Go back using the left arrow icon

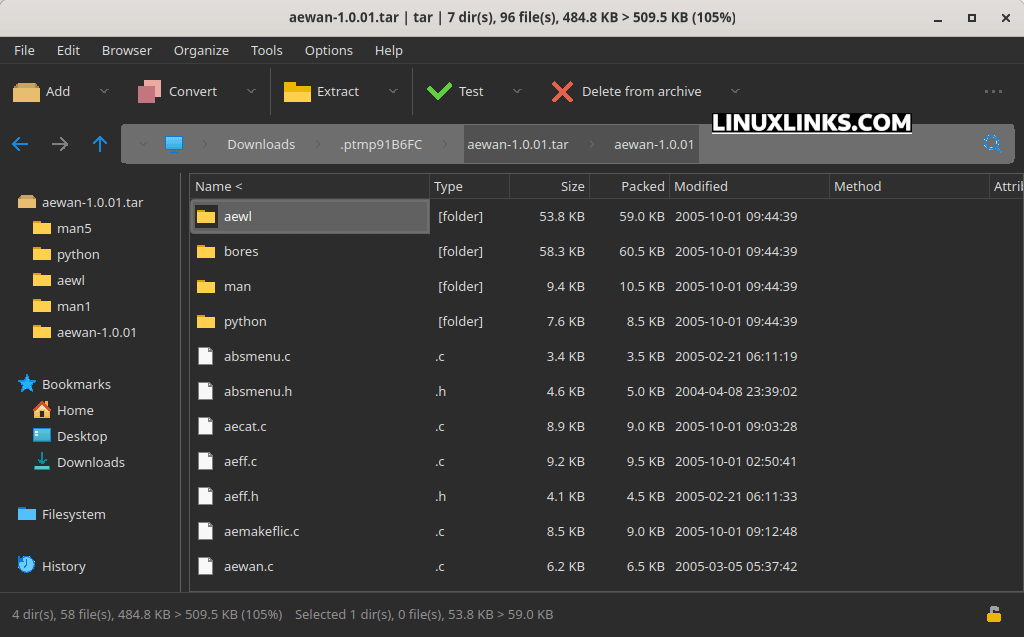(x=20, y=144)
